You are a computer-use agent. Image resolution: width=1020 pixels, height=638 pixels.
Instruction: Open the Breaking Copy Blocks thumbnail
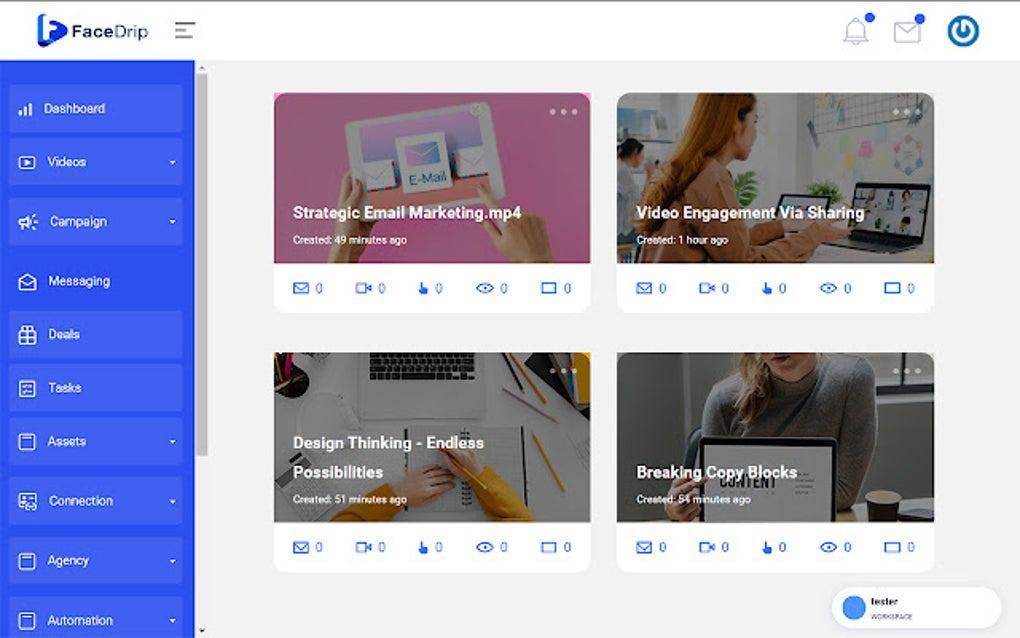[x=775, y=438]
